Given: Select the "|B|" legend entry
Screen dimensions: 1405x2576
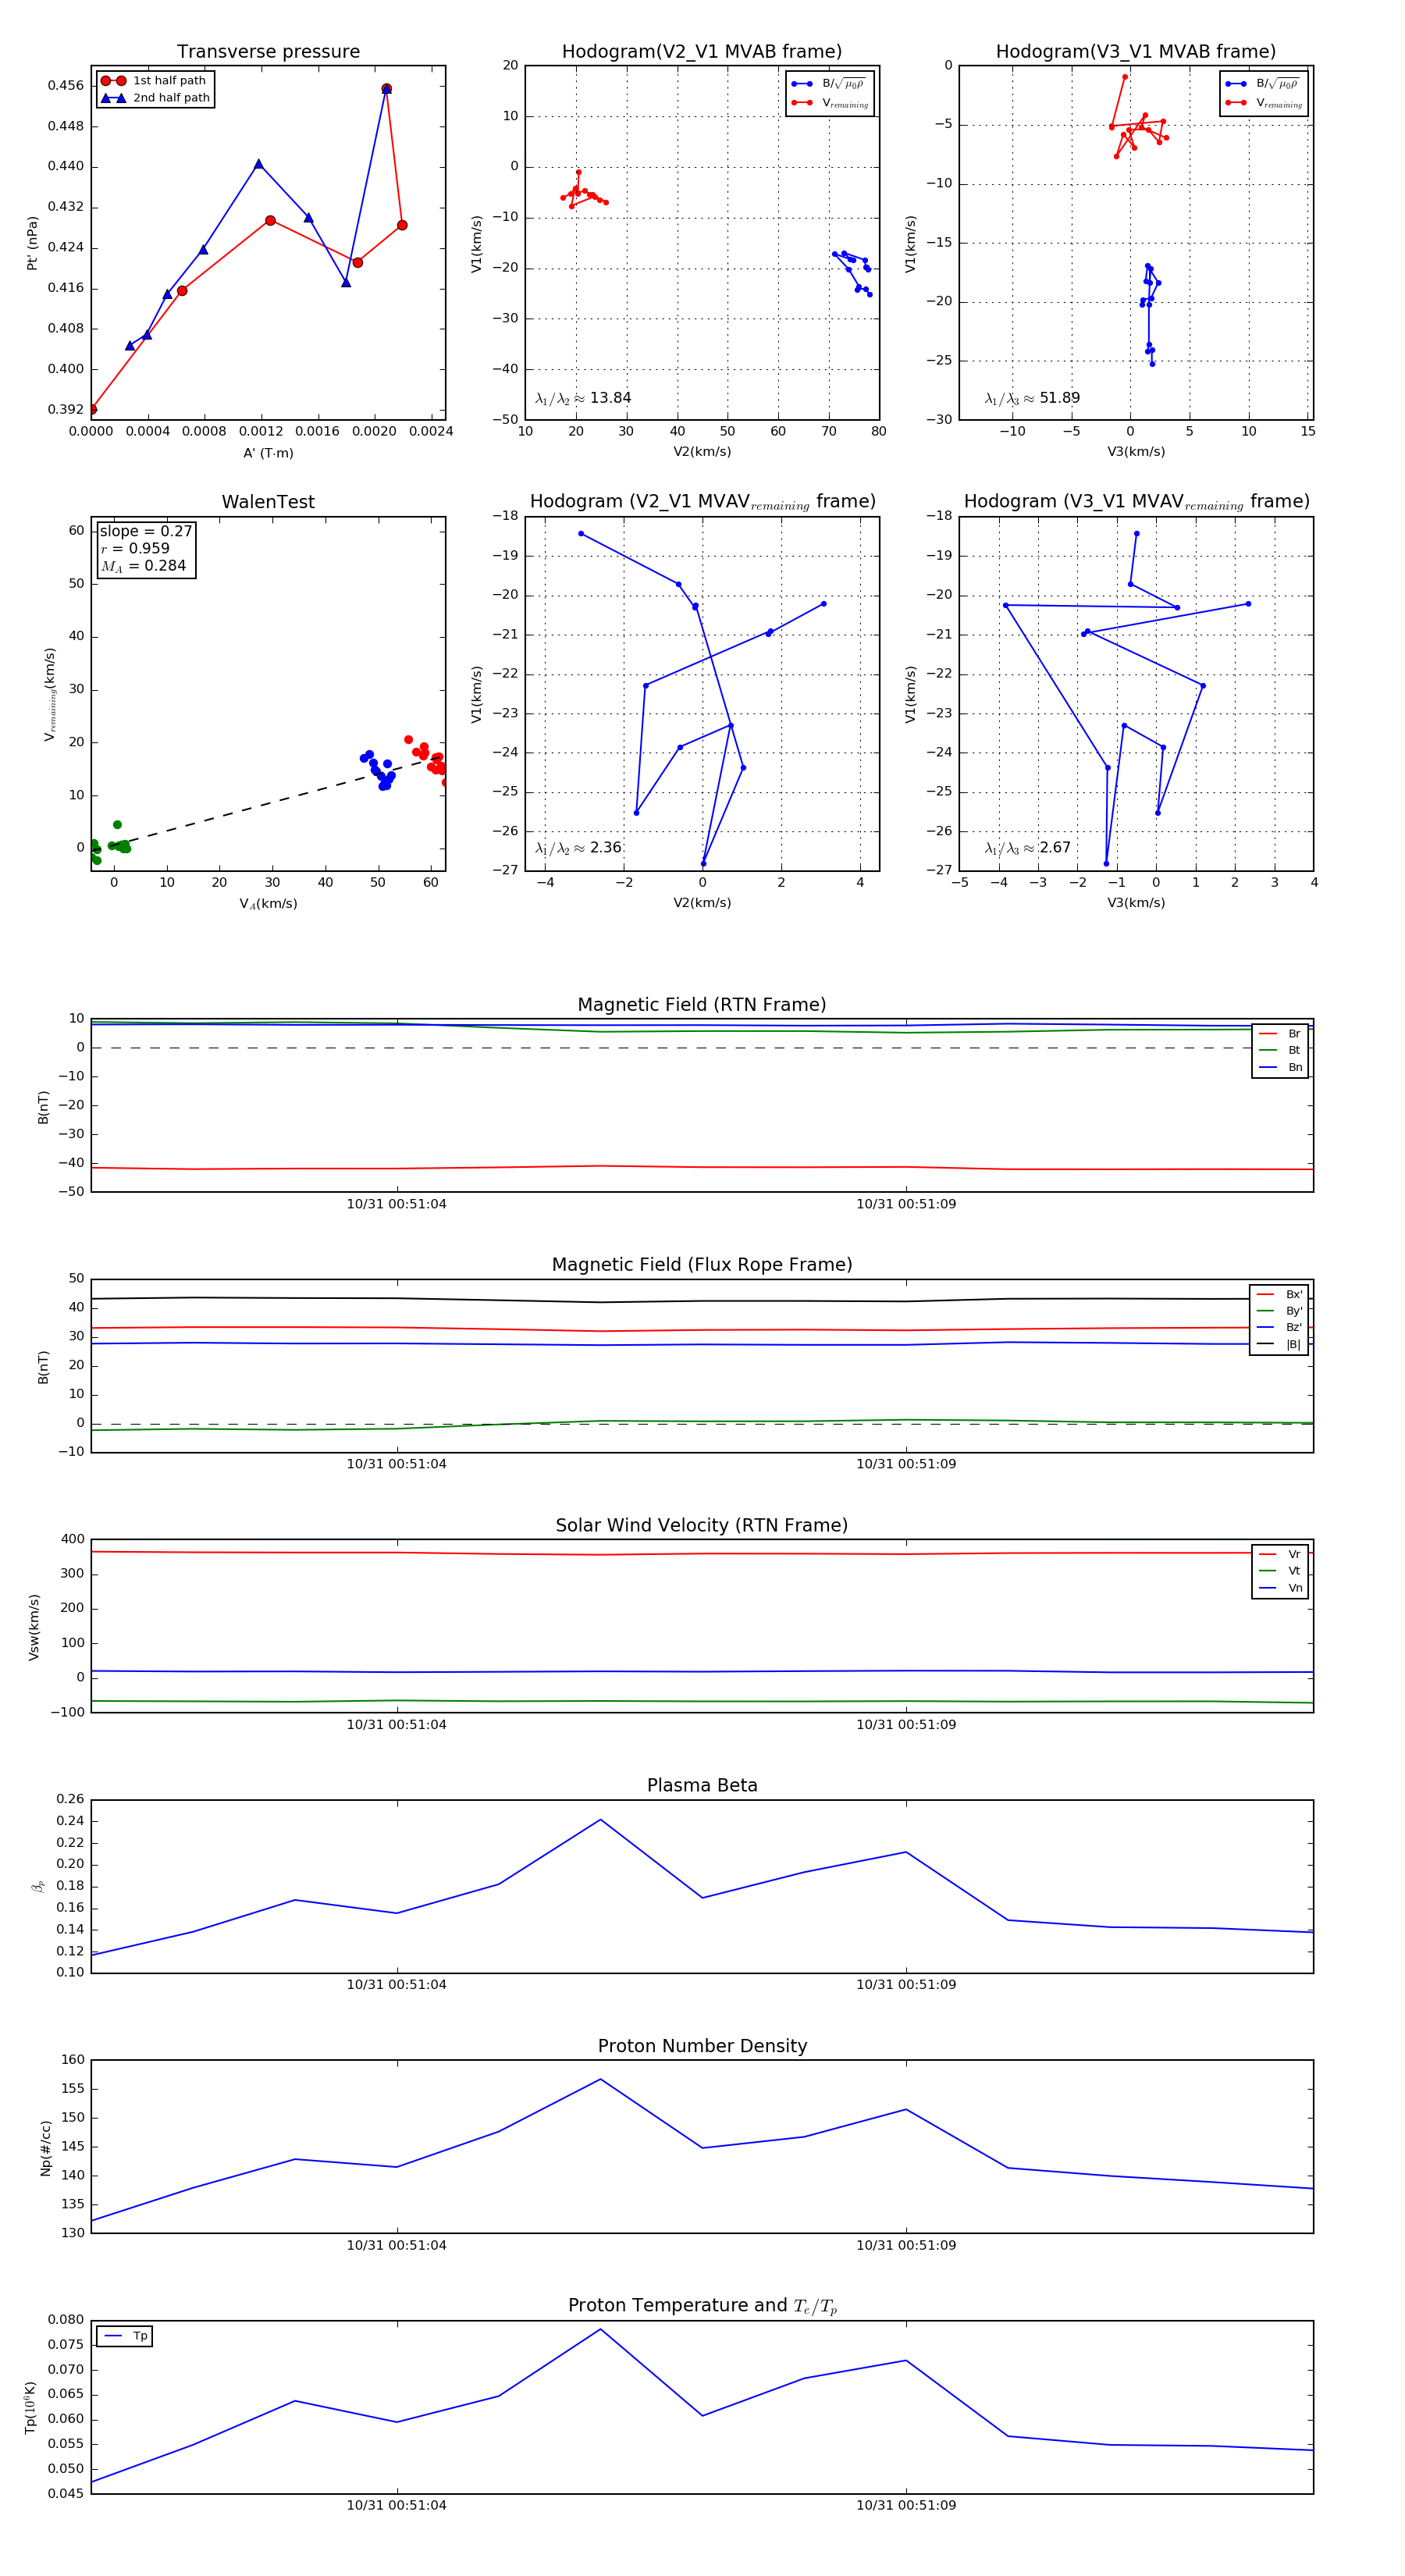Looking at the screenshot, I should (1279, 1345).
